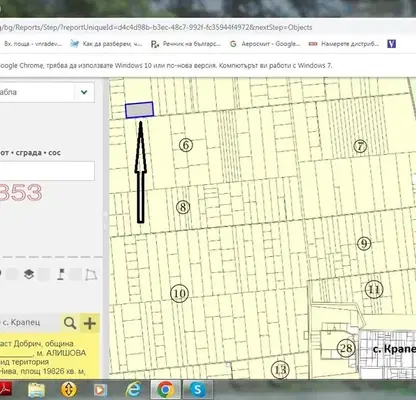Click cadastral block label 13 on the map
The height and width of the screenshot is (400, 416).
tap(280, 370)
